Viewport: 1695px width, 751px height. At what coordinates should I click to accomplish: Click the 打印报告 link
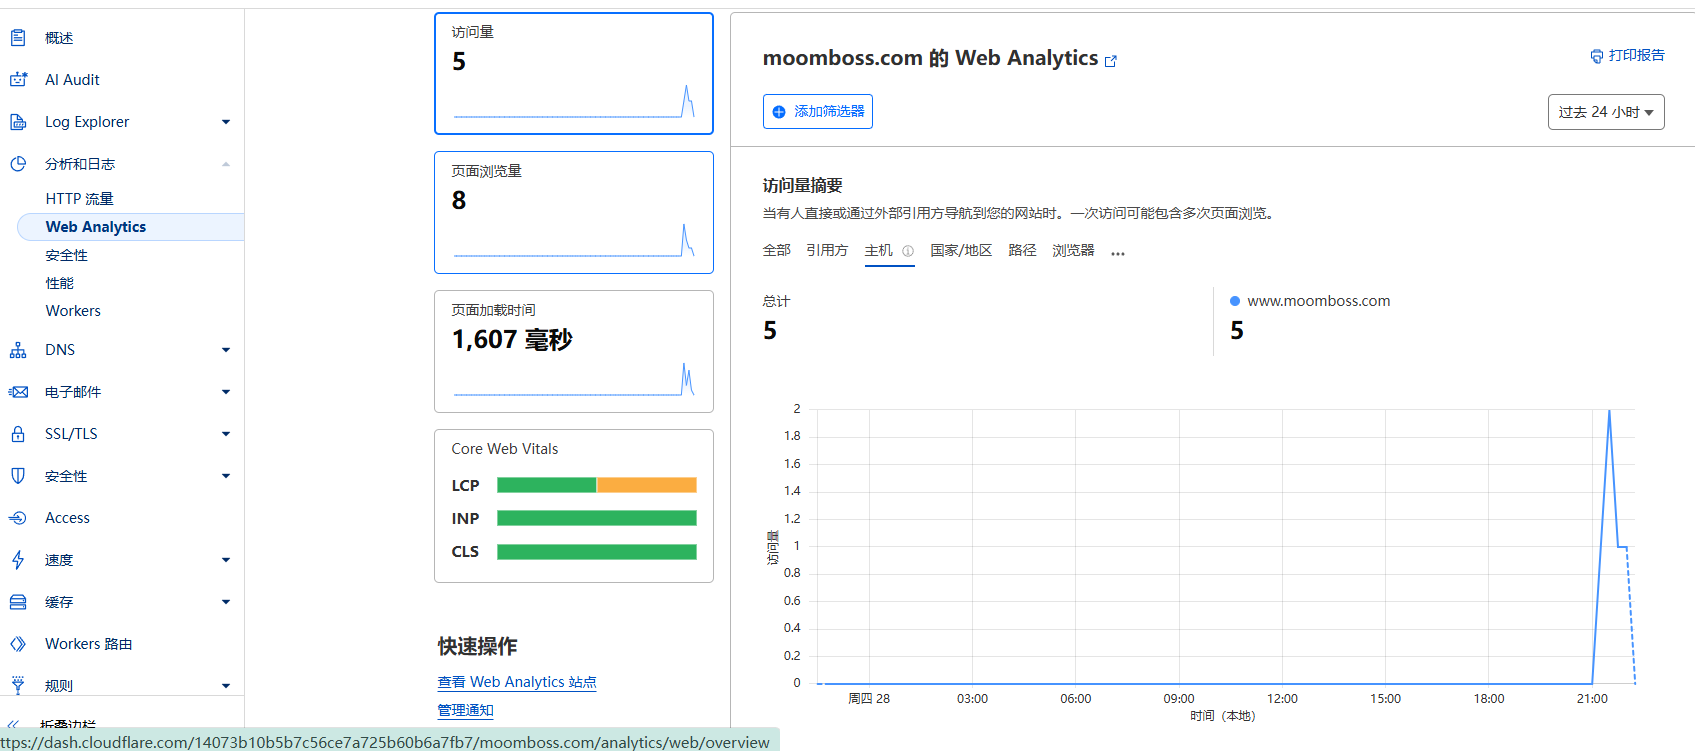point(1628,56)
